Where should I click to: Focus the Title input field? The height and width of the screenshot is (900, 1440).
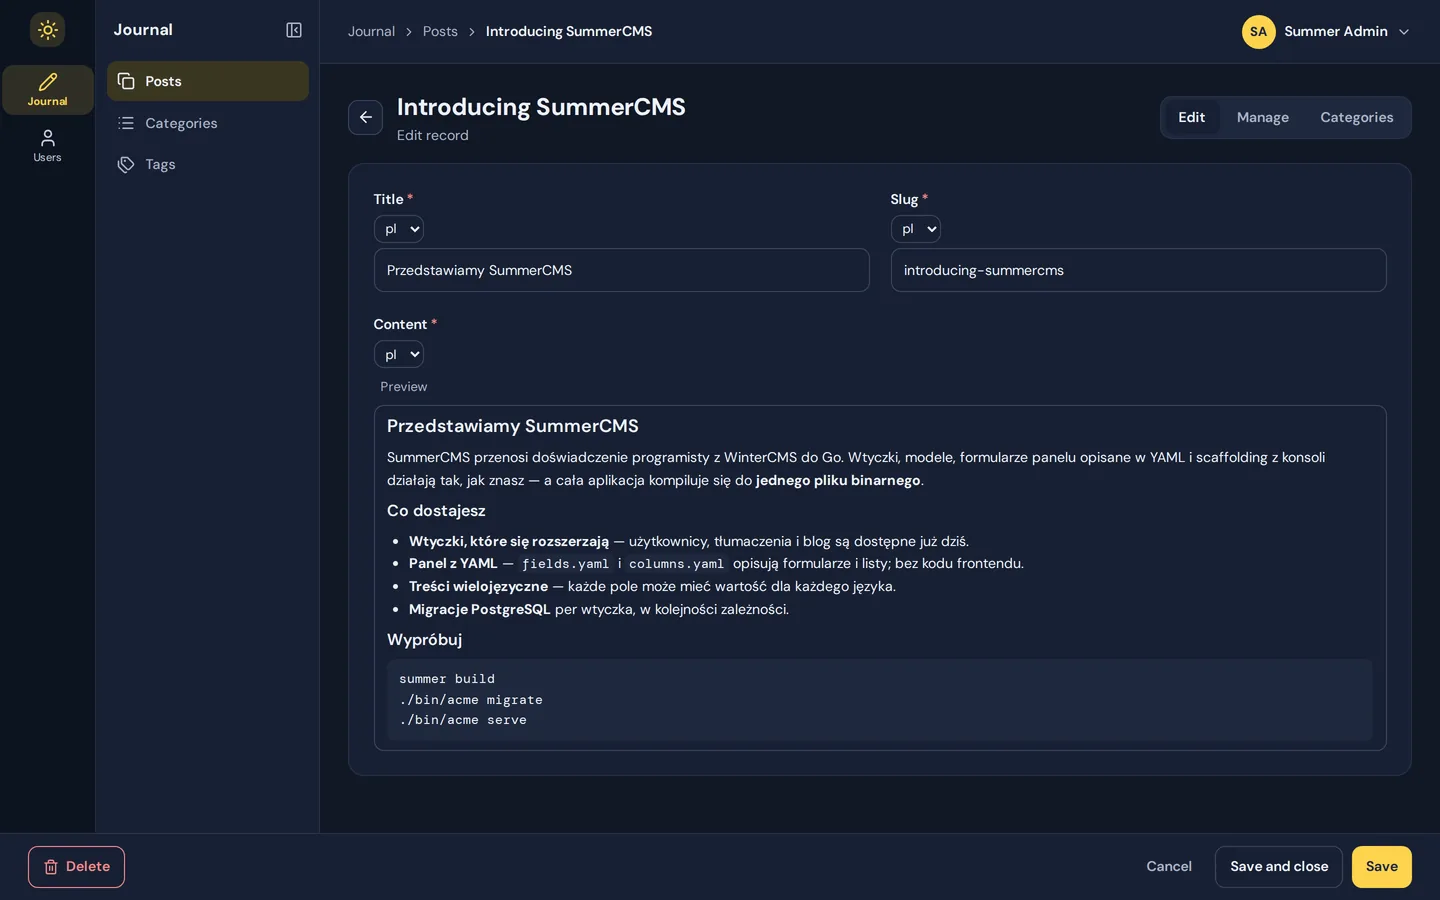pos(621,270)
